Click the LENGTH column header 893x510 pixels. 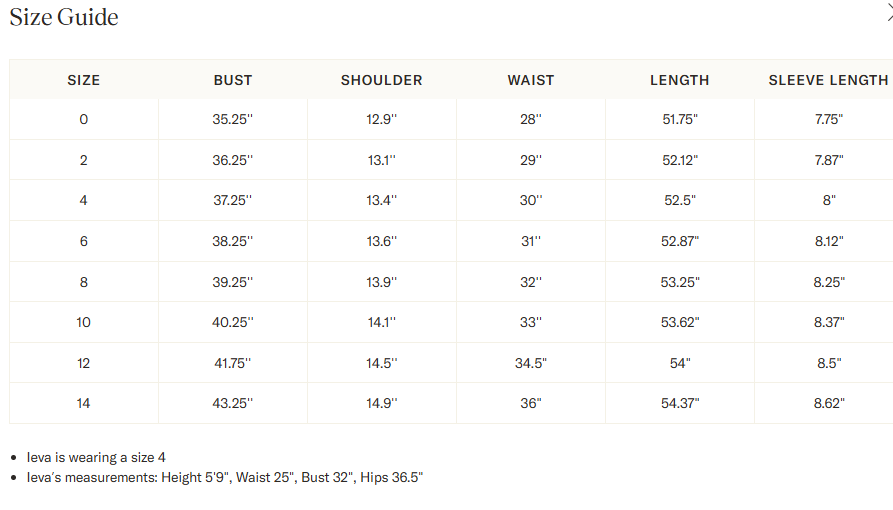680,80
